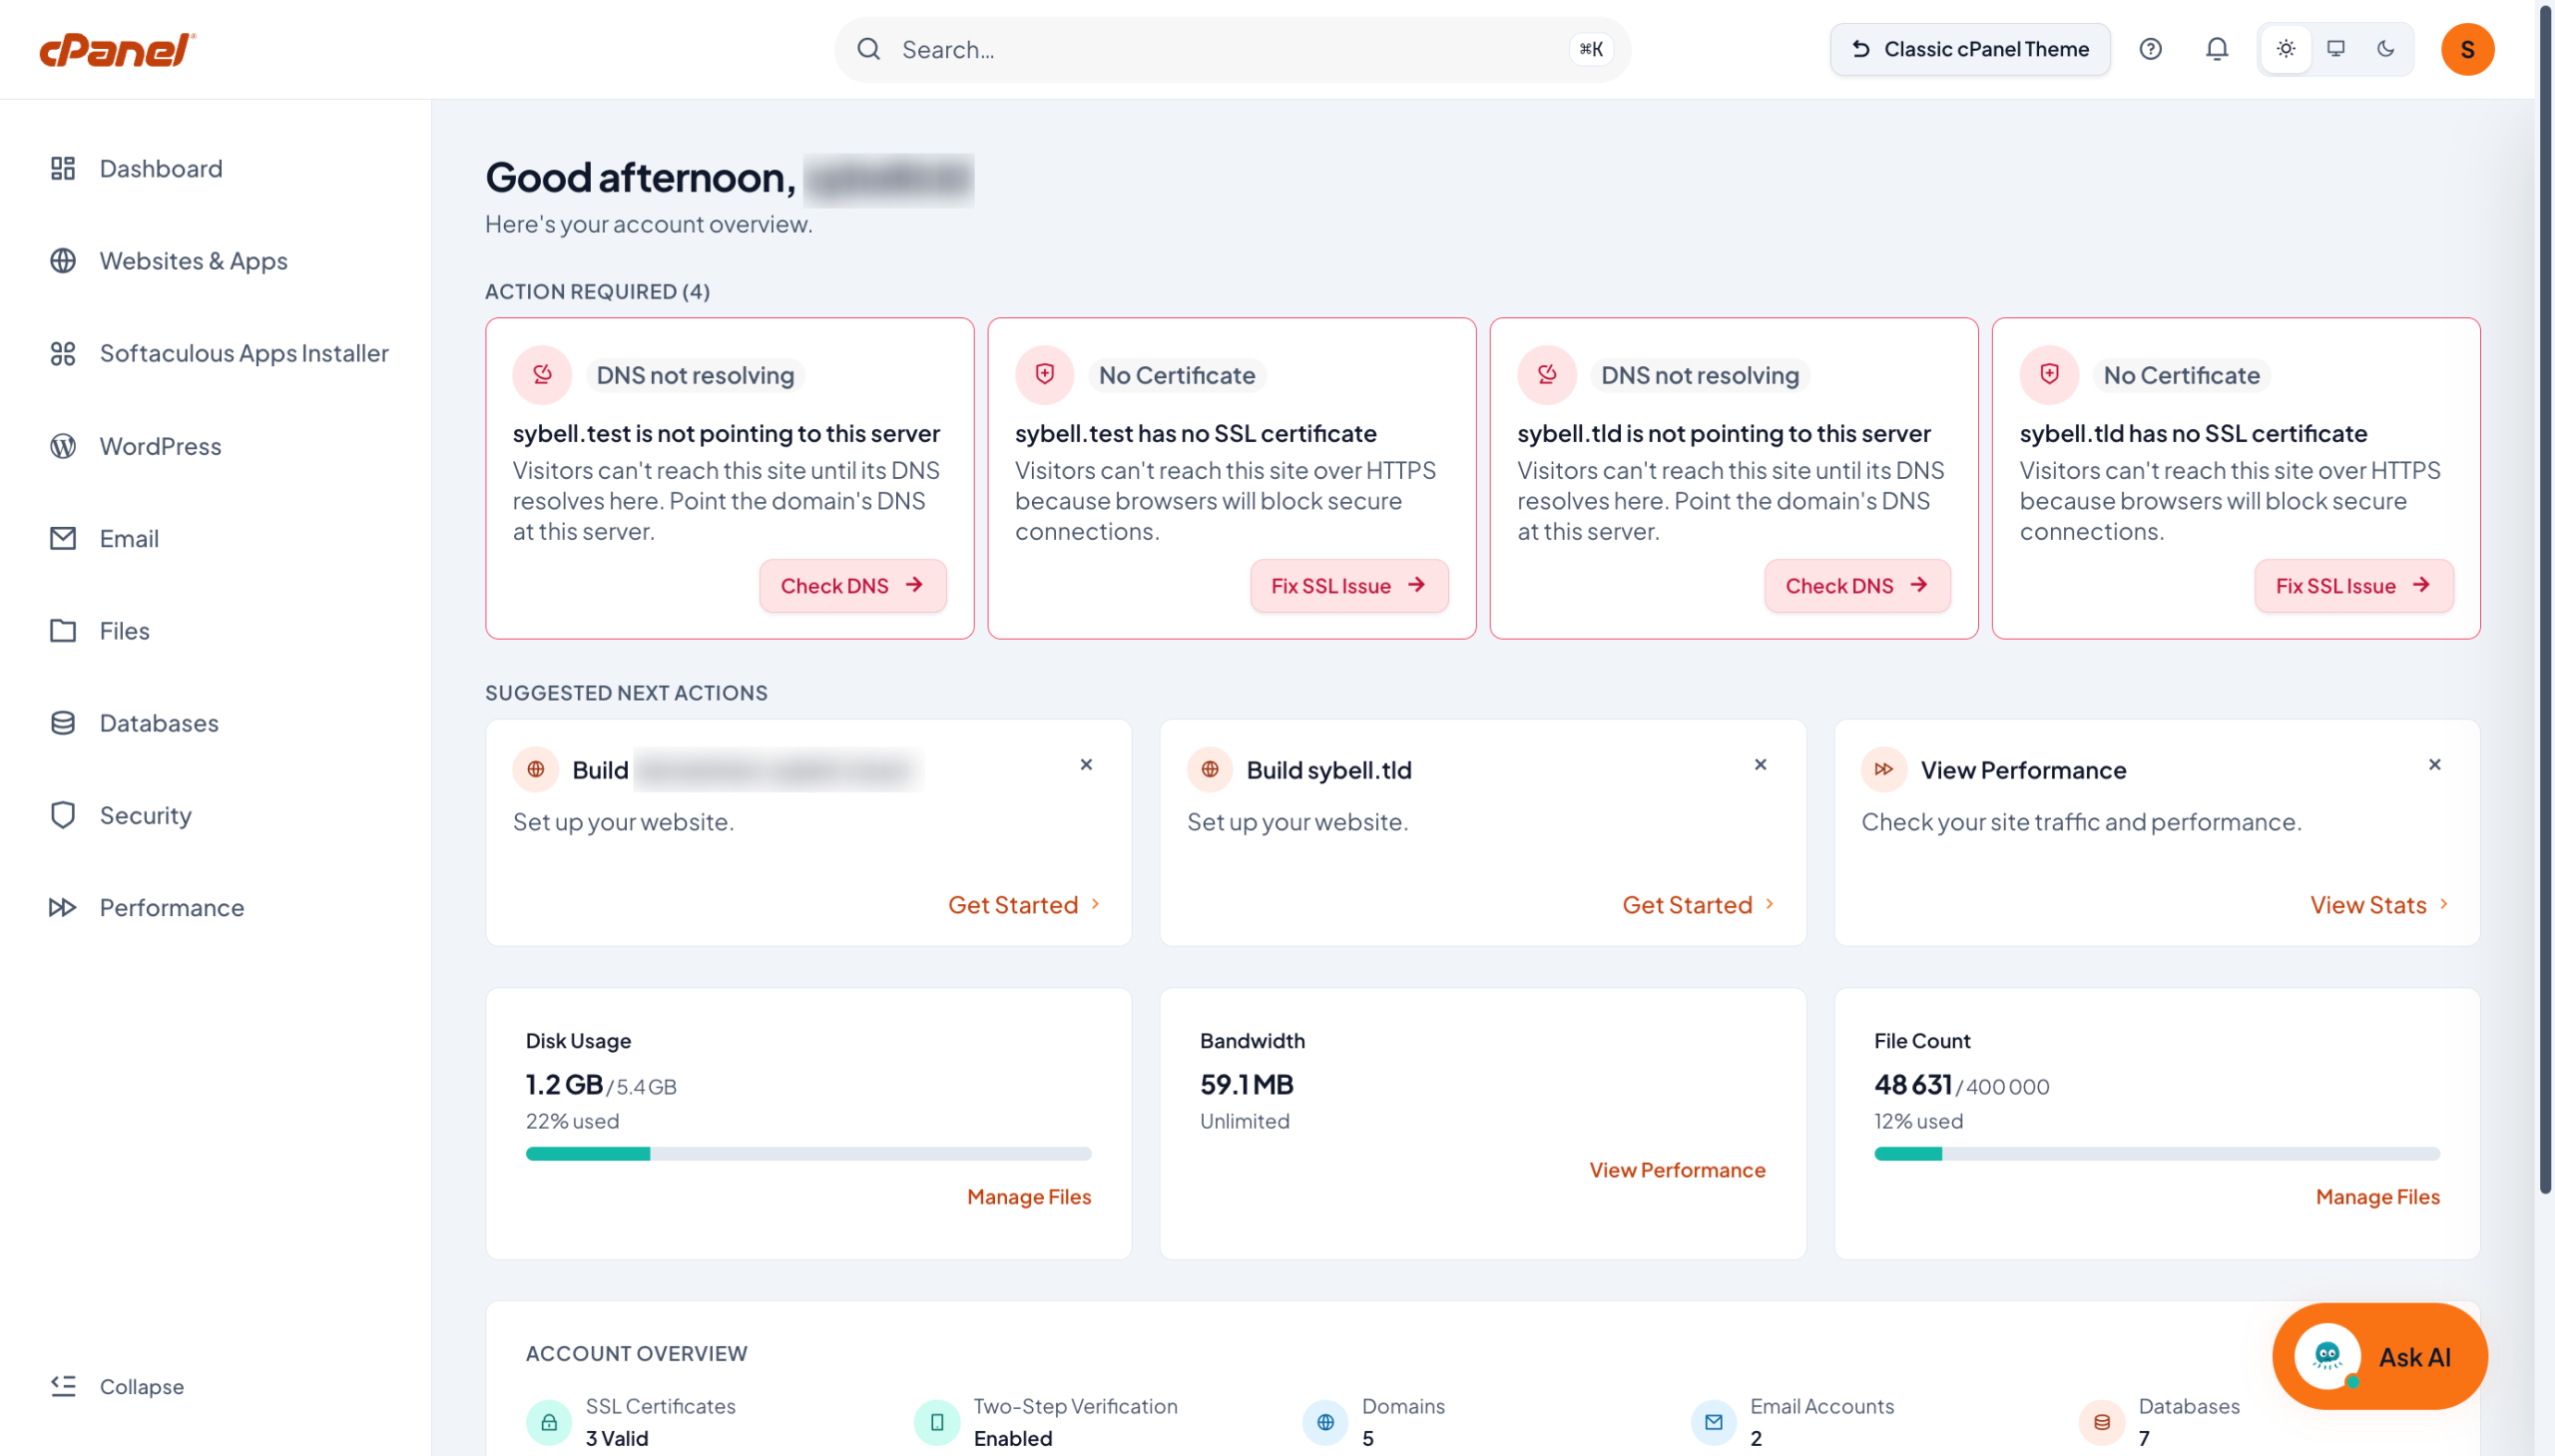2555x1456 pixels.
Task: Click the Performance fast-forward sidebar icon
Action: pyautogui.click(x=63, y=907)
